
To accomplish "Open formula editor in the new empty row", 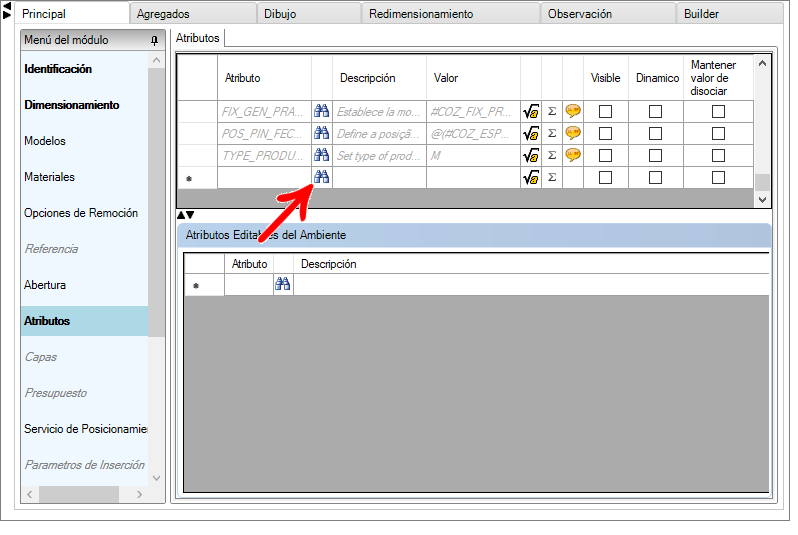I will click(531, 177).
